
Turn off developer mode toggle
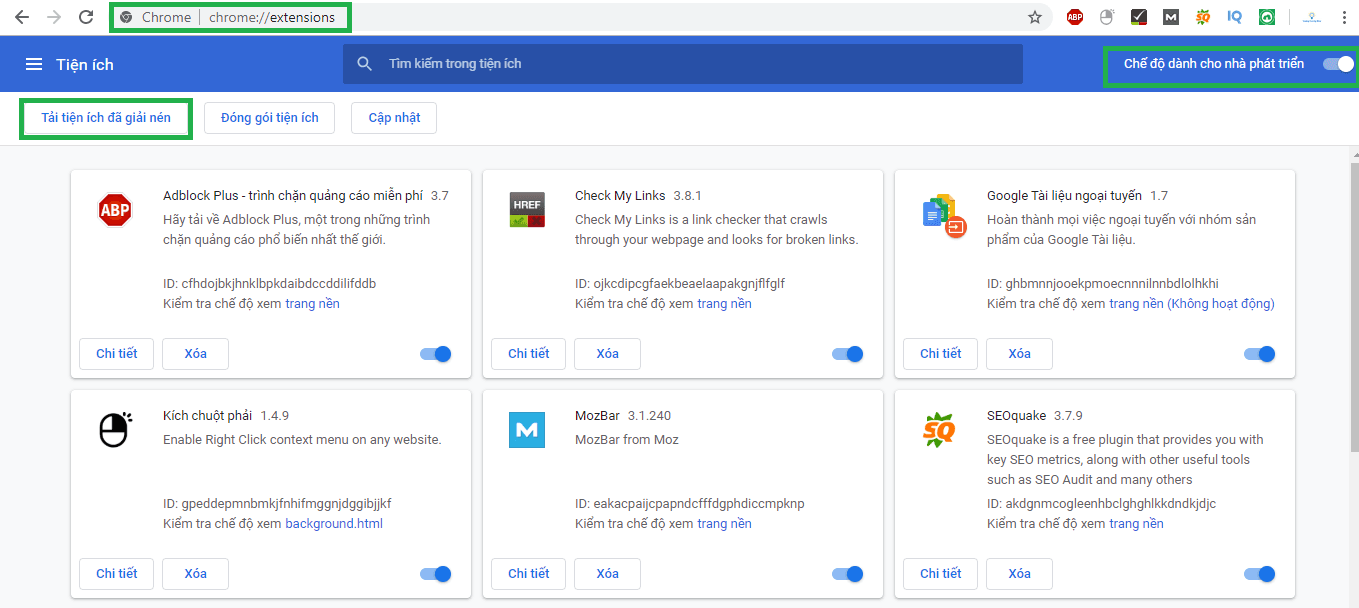coord(1337,64)
